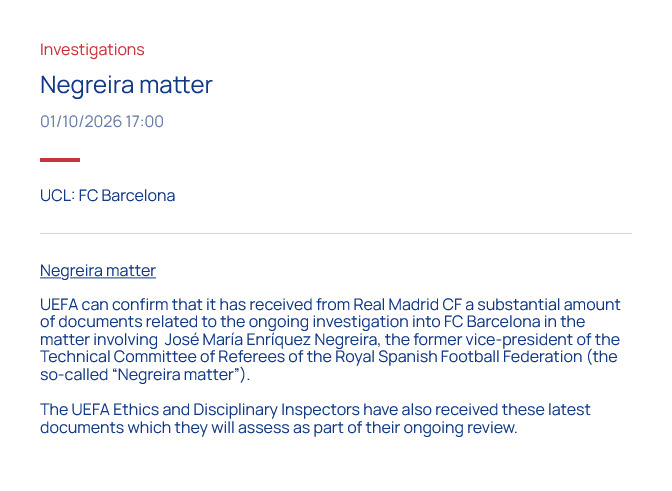Click the Investigations category label
The image size is (672, 491).
click(x=92, y=50)
